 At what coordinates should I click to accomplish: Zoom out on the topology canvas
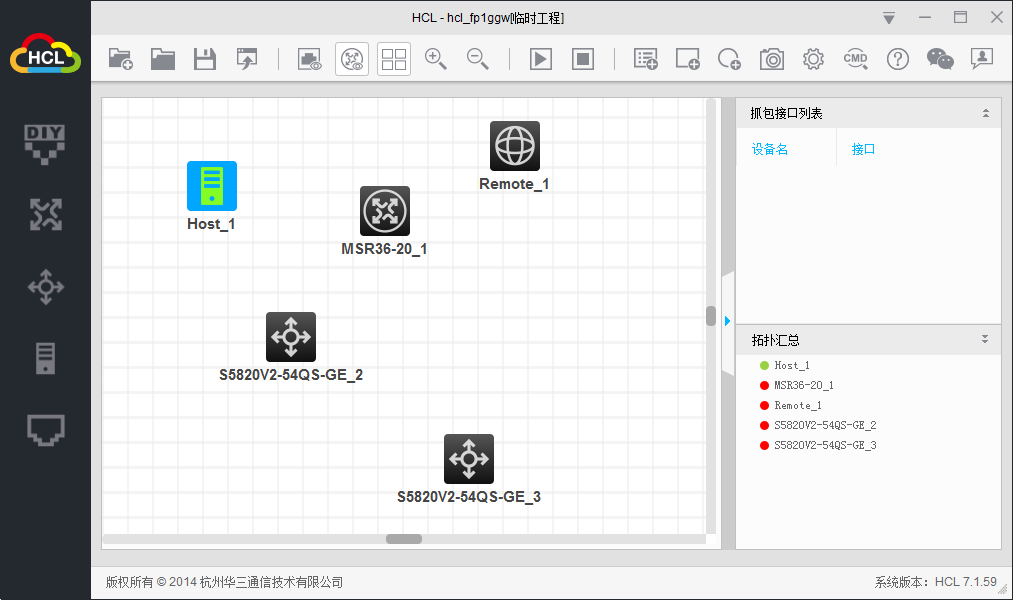click(x=477, y=59)
